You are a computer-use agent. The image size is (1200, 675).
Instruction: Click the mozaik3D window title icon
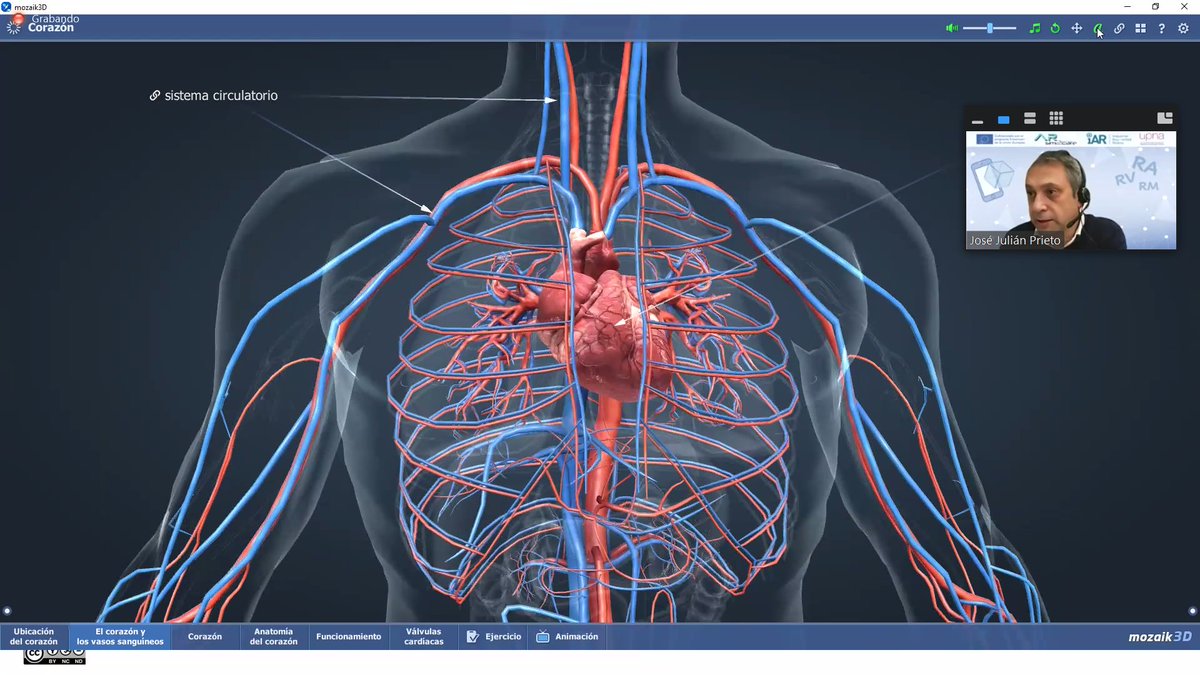(x=6, y=6)
